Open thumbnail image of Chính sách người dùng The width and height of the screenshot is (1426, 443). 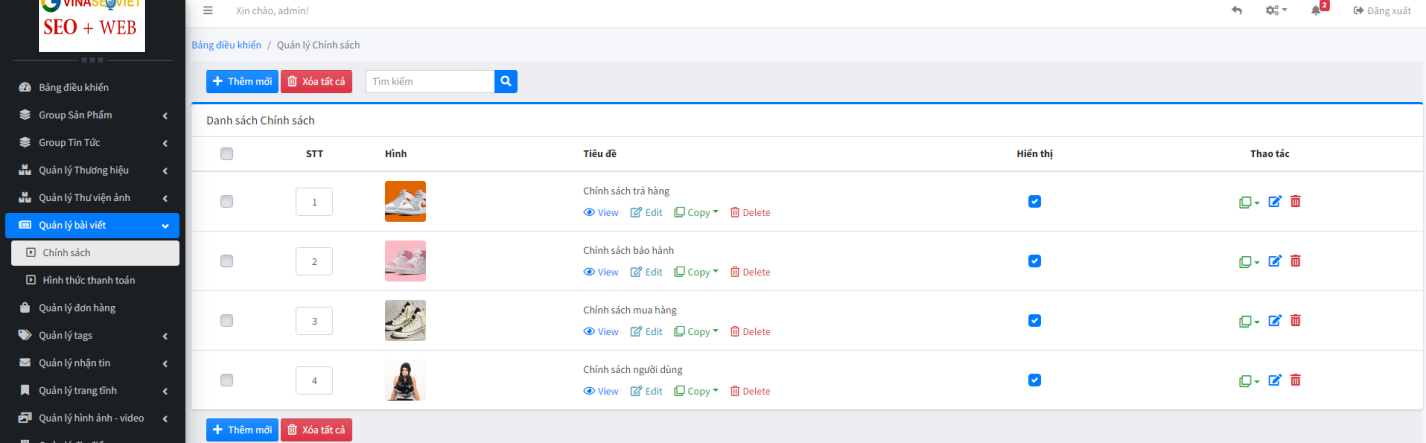(405, 380)
